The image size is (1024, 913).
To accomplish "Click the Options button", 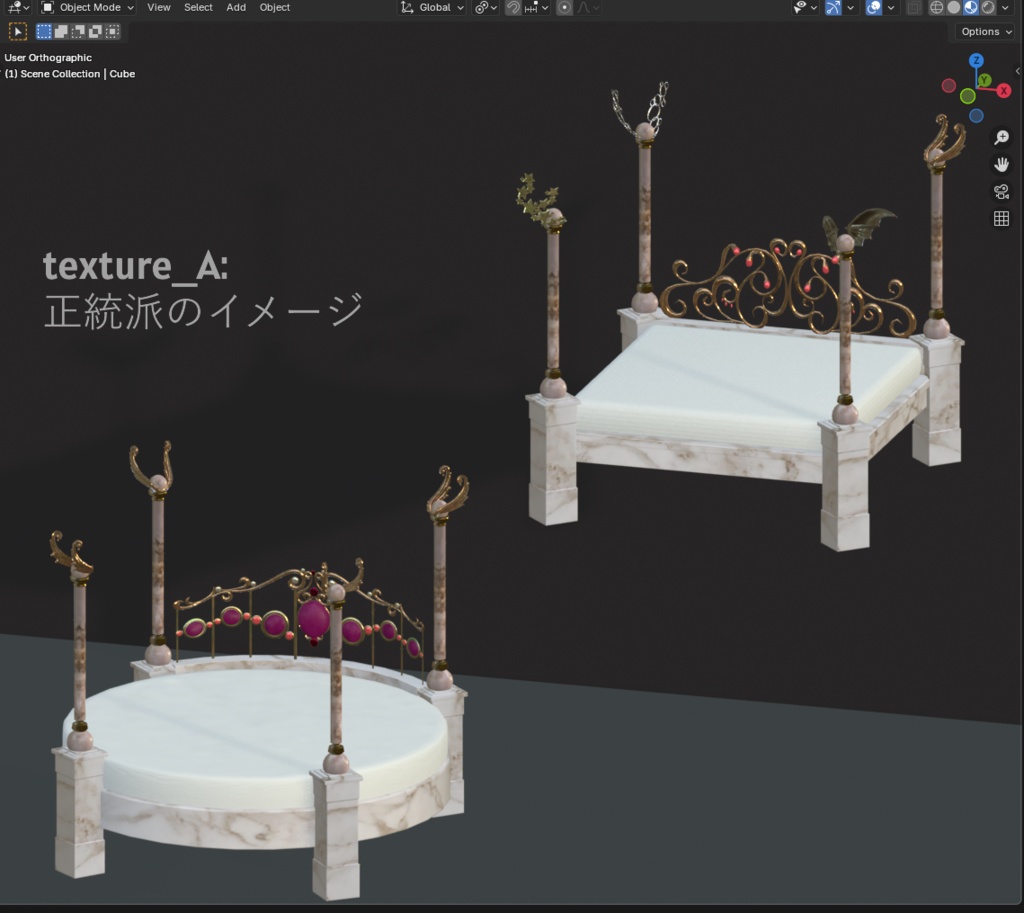I will coord(984,31).
